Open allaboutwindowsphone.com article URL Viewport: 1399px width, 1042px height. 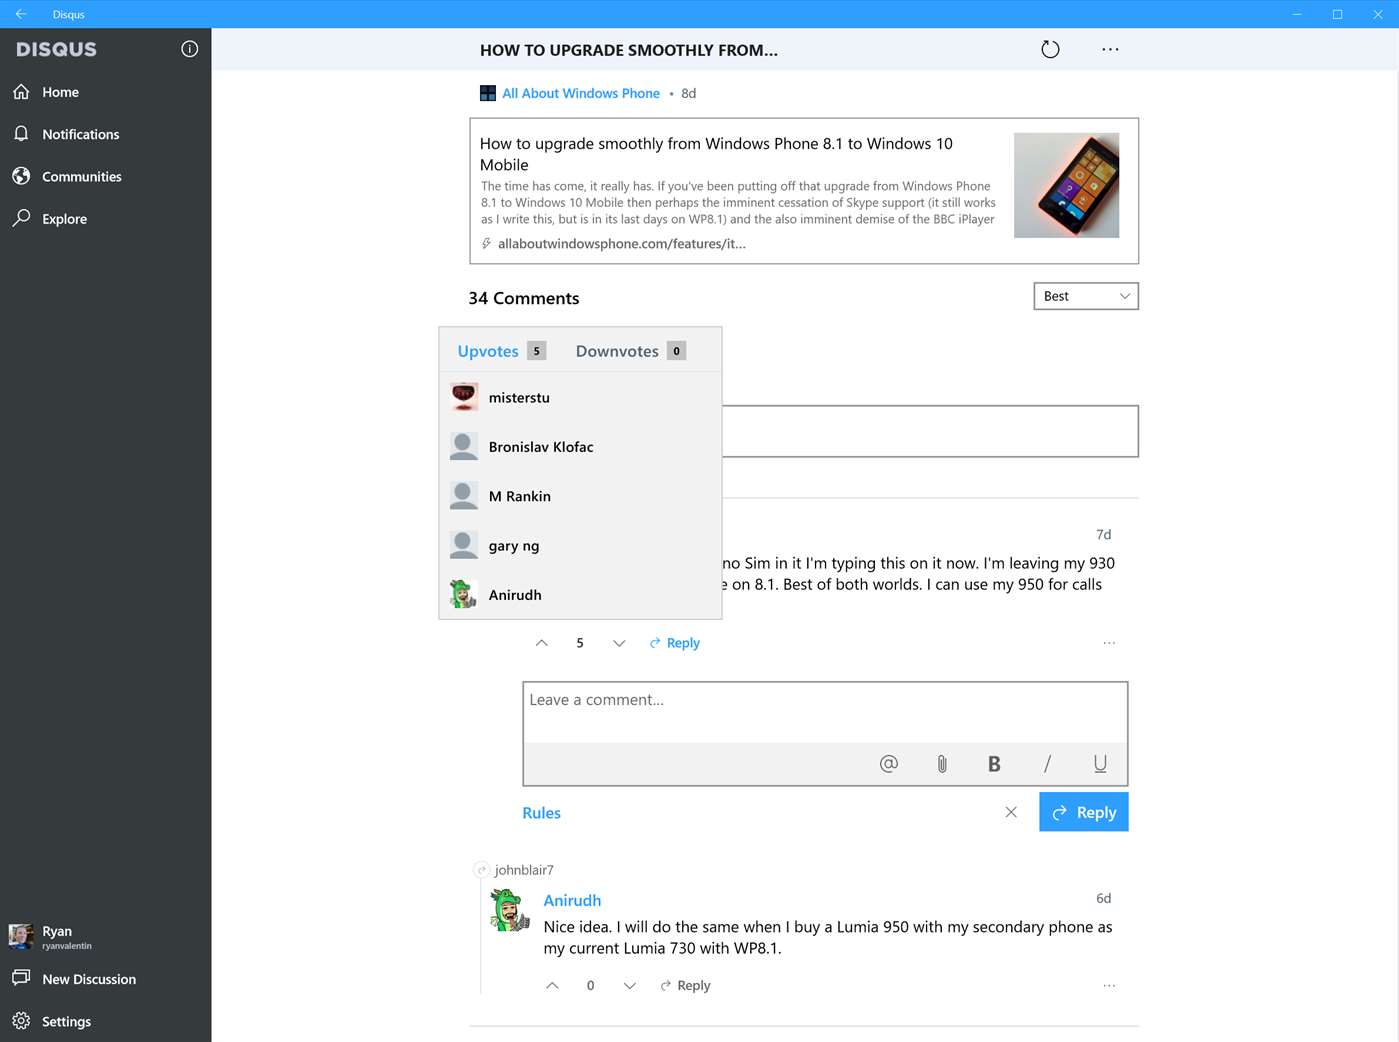[x=621, y=244]
